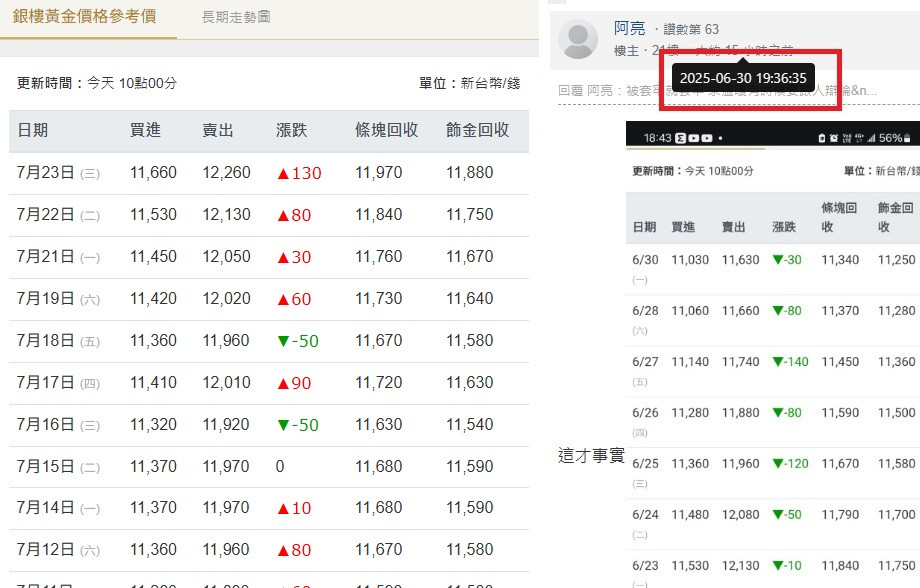Screen dimensions: 920x588
Task: Click the 條塊回收 column header in left table
Action: 387,130
